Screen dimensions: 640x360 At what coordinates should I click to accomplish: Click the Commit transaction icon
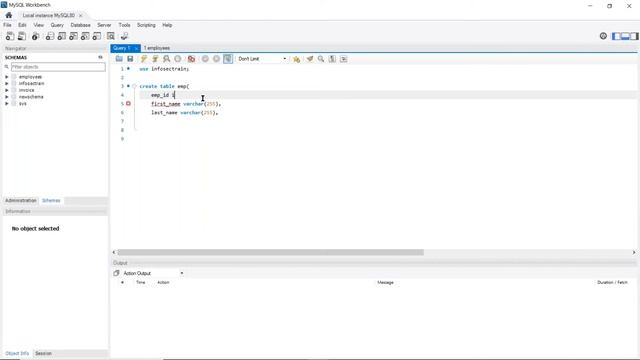[x=205, y=59]
